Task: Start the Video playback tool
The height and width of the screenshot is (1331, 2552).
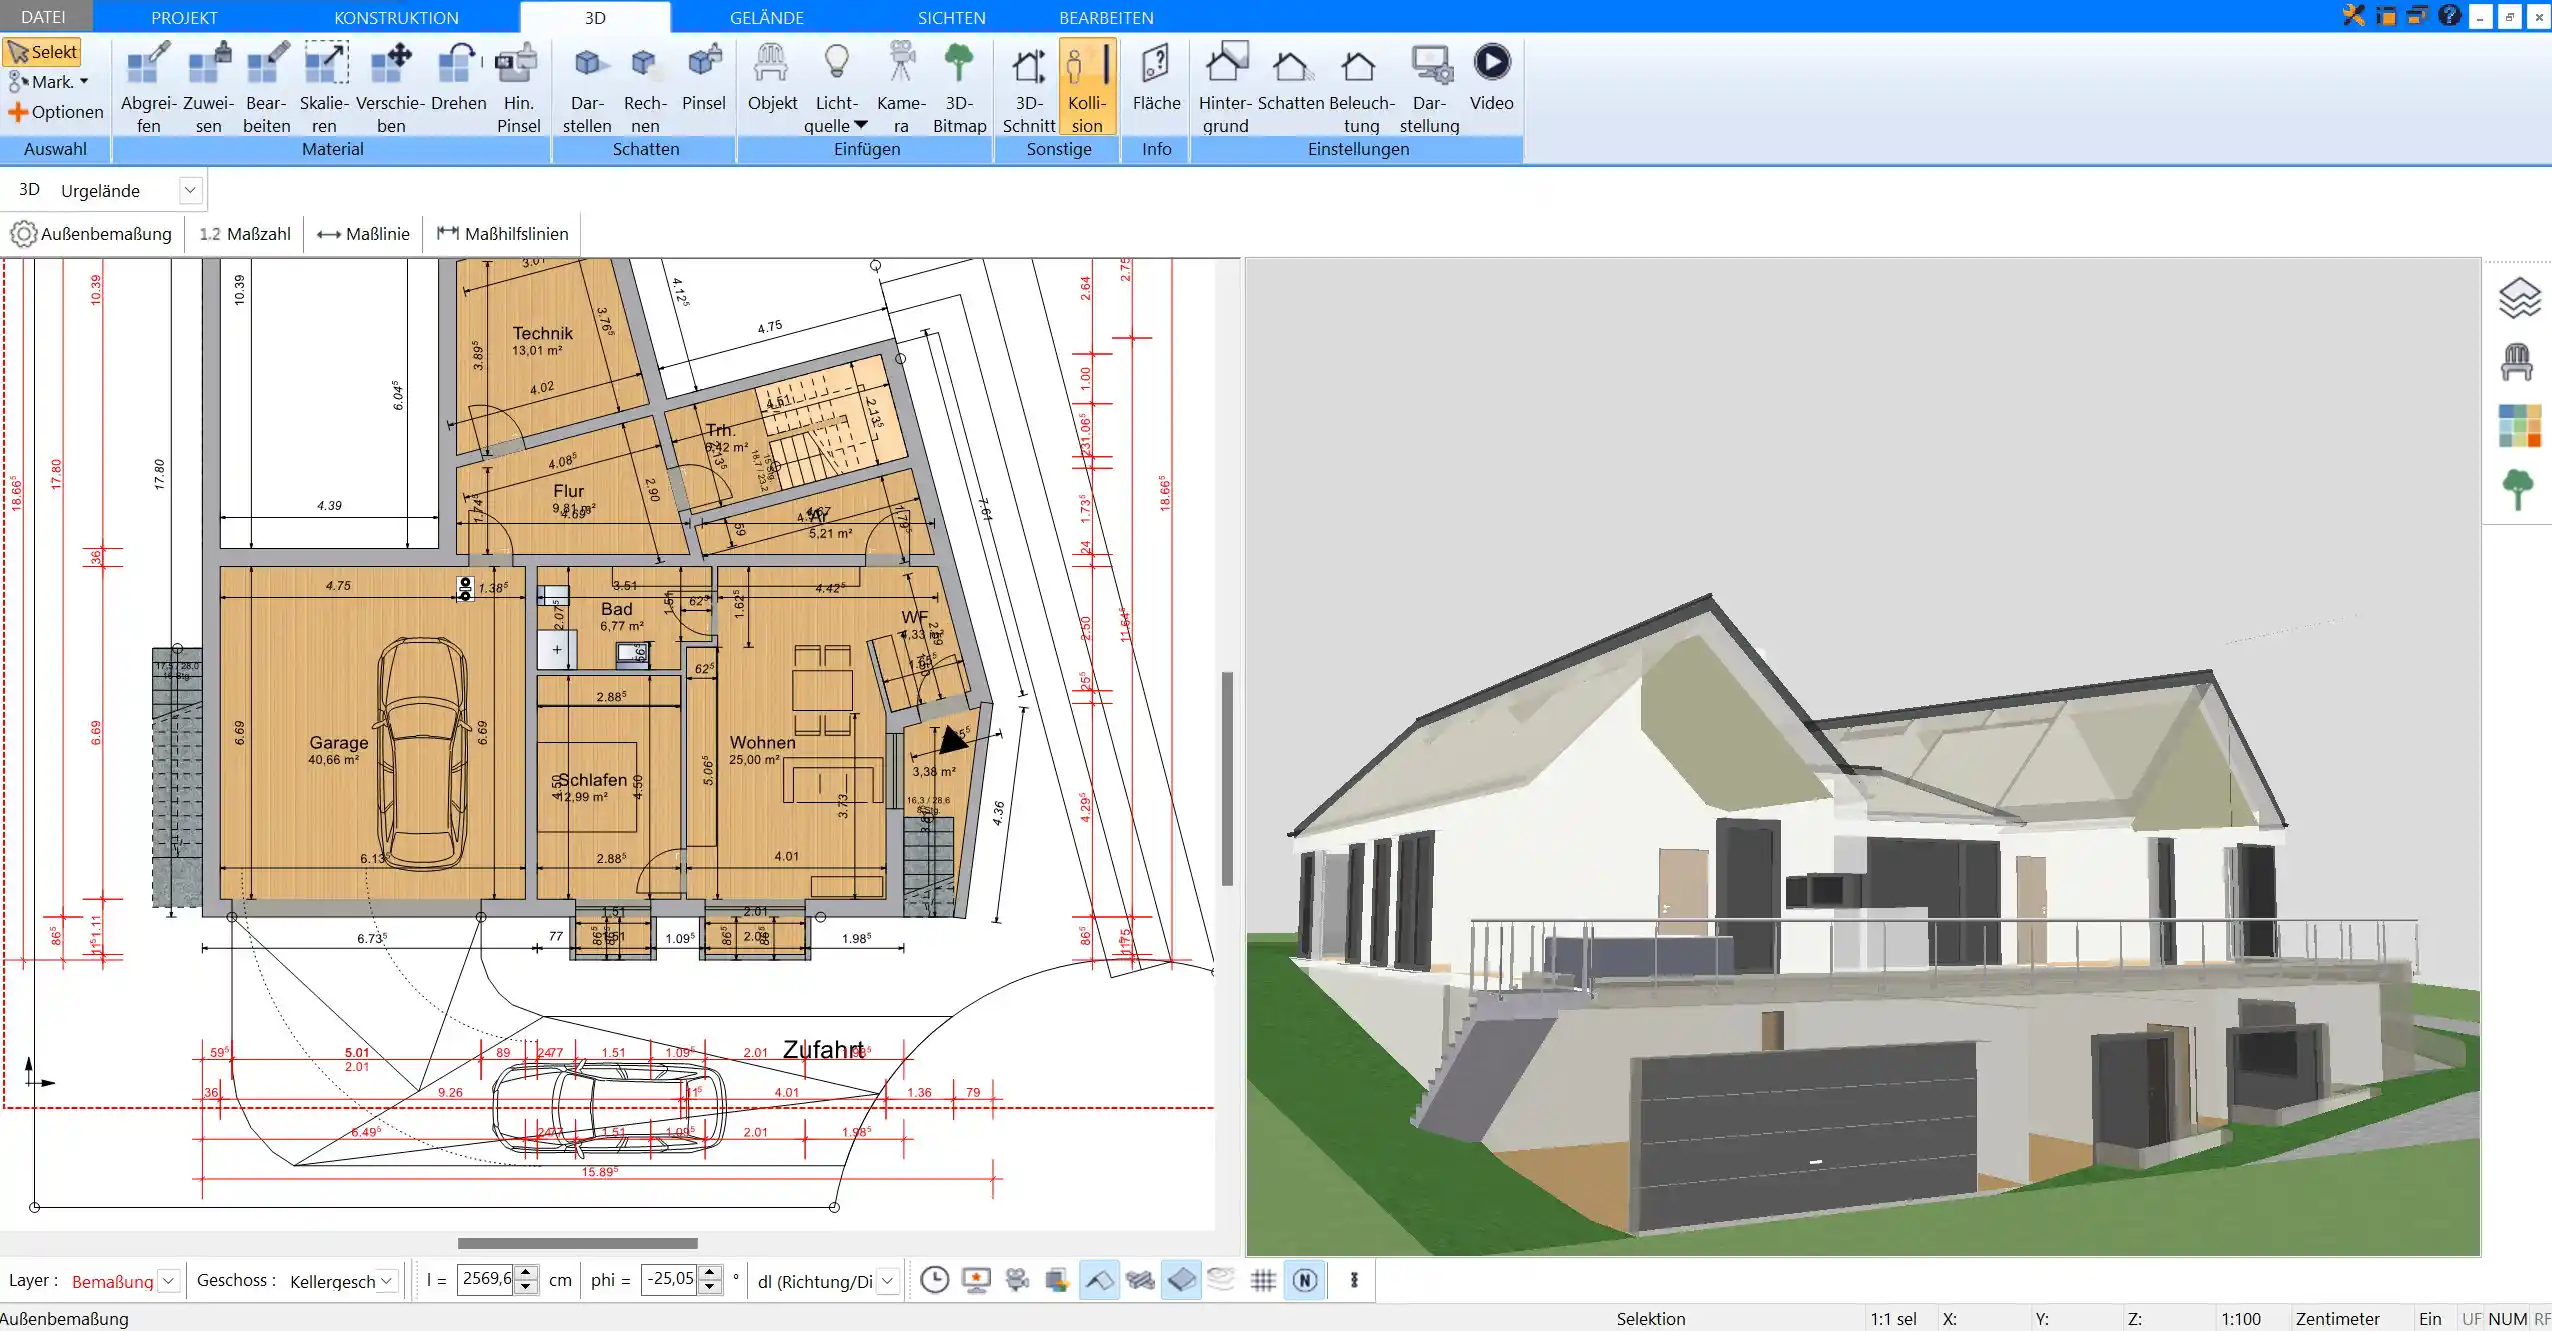Action: 1491,76
